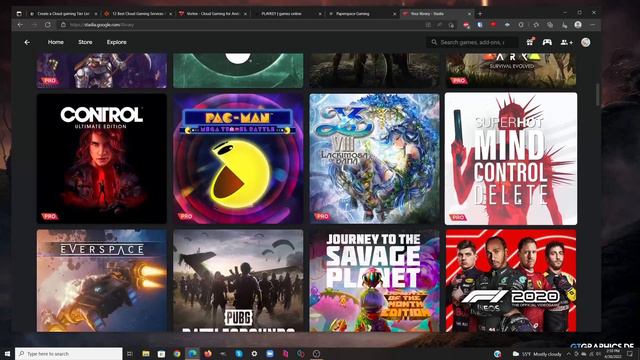The height and width of the screenshot is (360, 640).
Task: Open the Stadia gift/notifications icon
Action: click(x=530, y=42)
